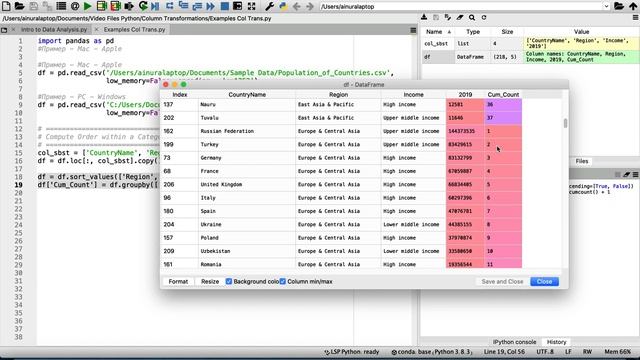Select the df variable row in Variable explorer
Viewport: 640px width, 360px height.
[530, 57]
